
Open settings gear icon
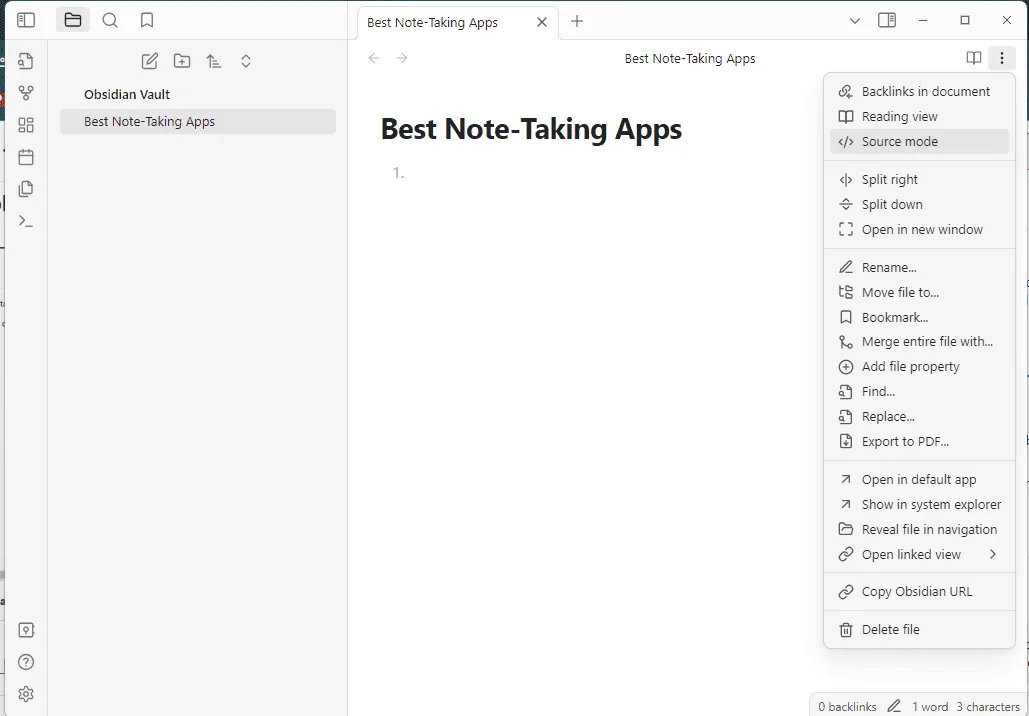coord(26,694)
